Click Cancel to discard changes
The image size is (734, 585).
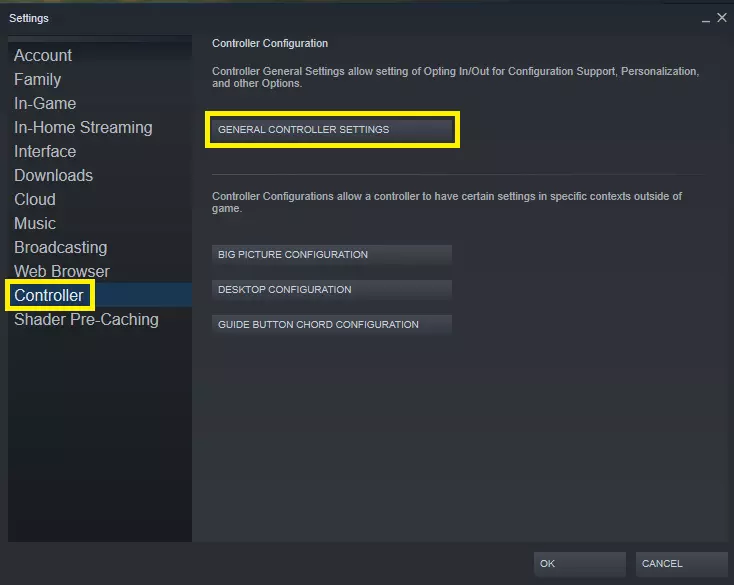(x=682, y=564)
